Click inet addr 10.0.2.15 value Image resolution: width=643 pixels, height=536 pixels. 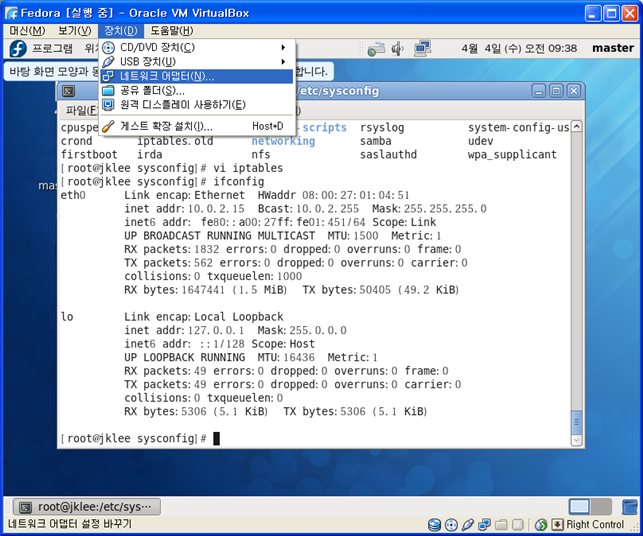216,209
